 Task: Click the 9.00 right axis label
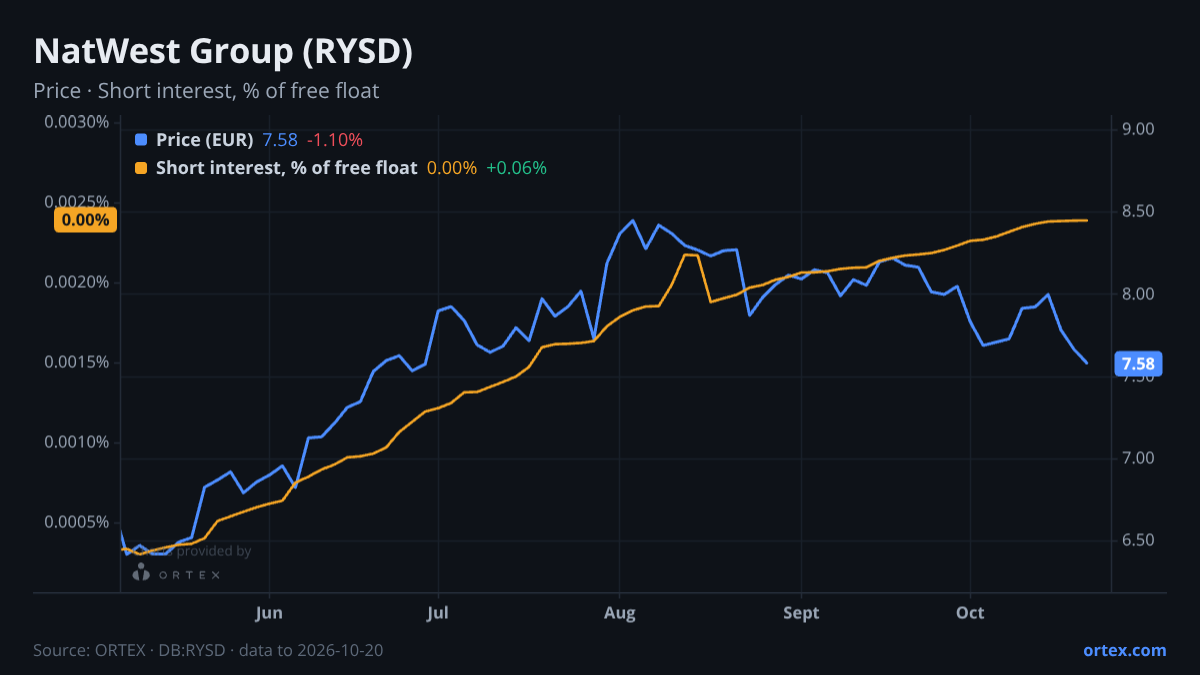[x=1138, y=129]
